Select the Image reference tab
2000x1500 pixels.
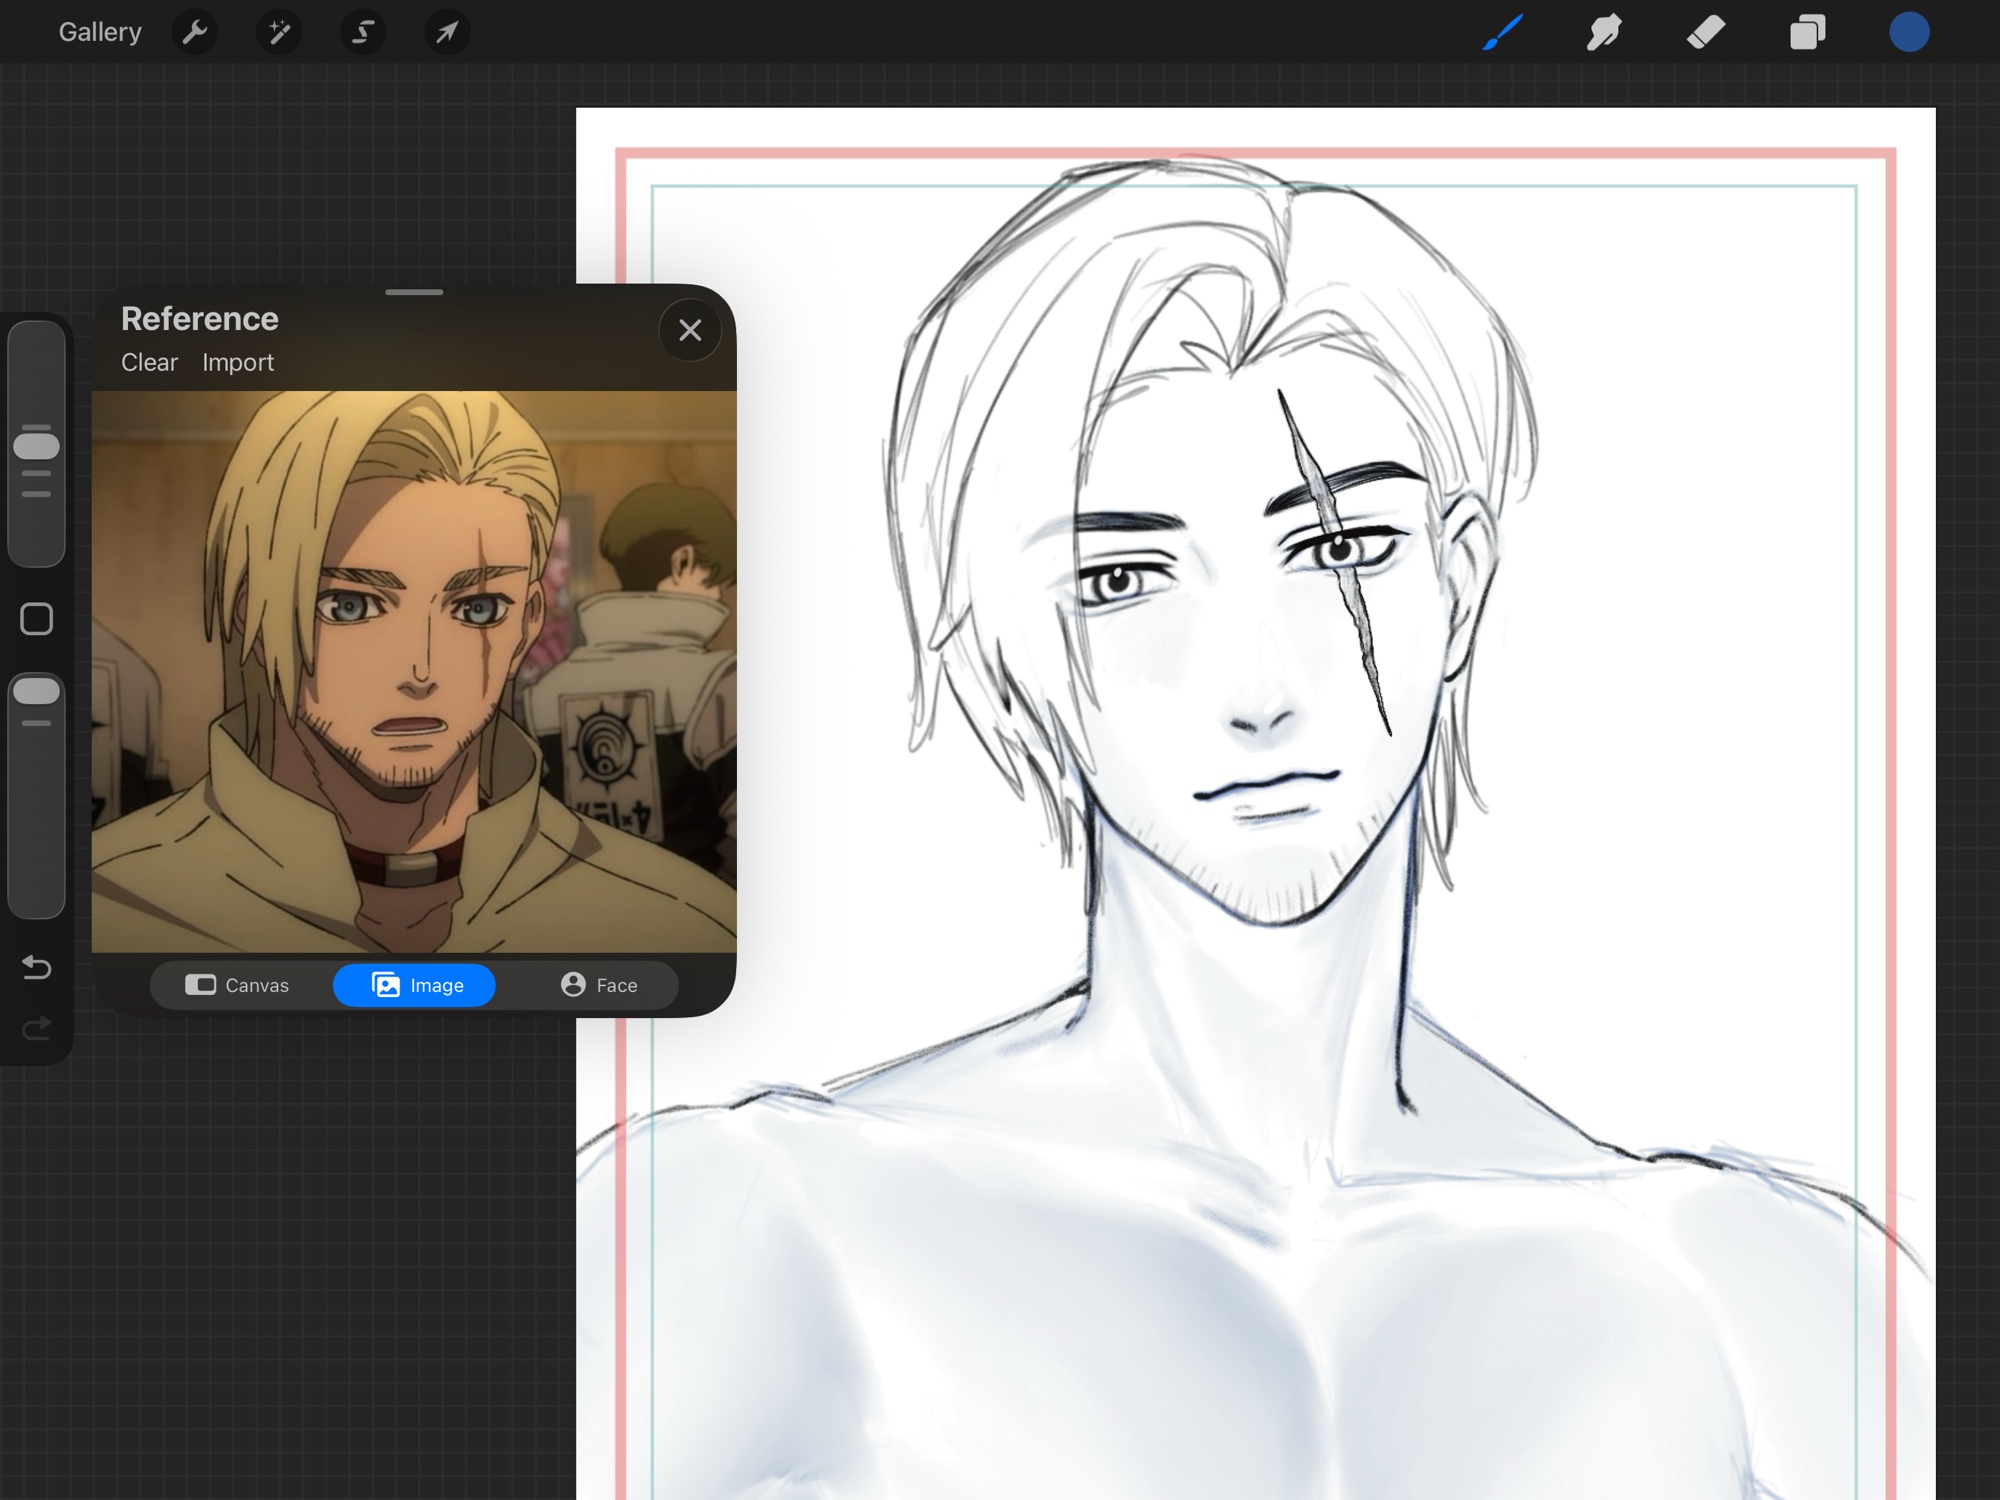(415, 985)
